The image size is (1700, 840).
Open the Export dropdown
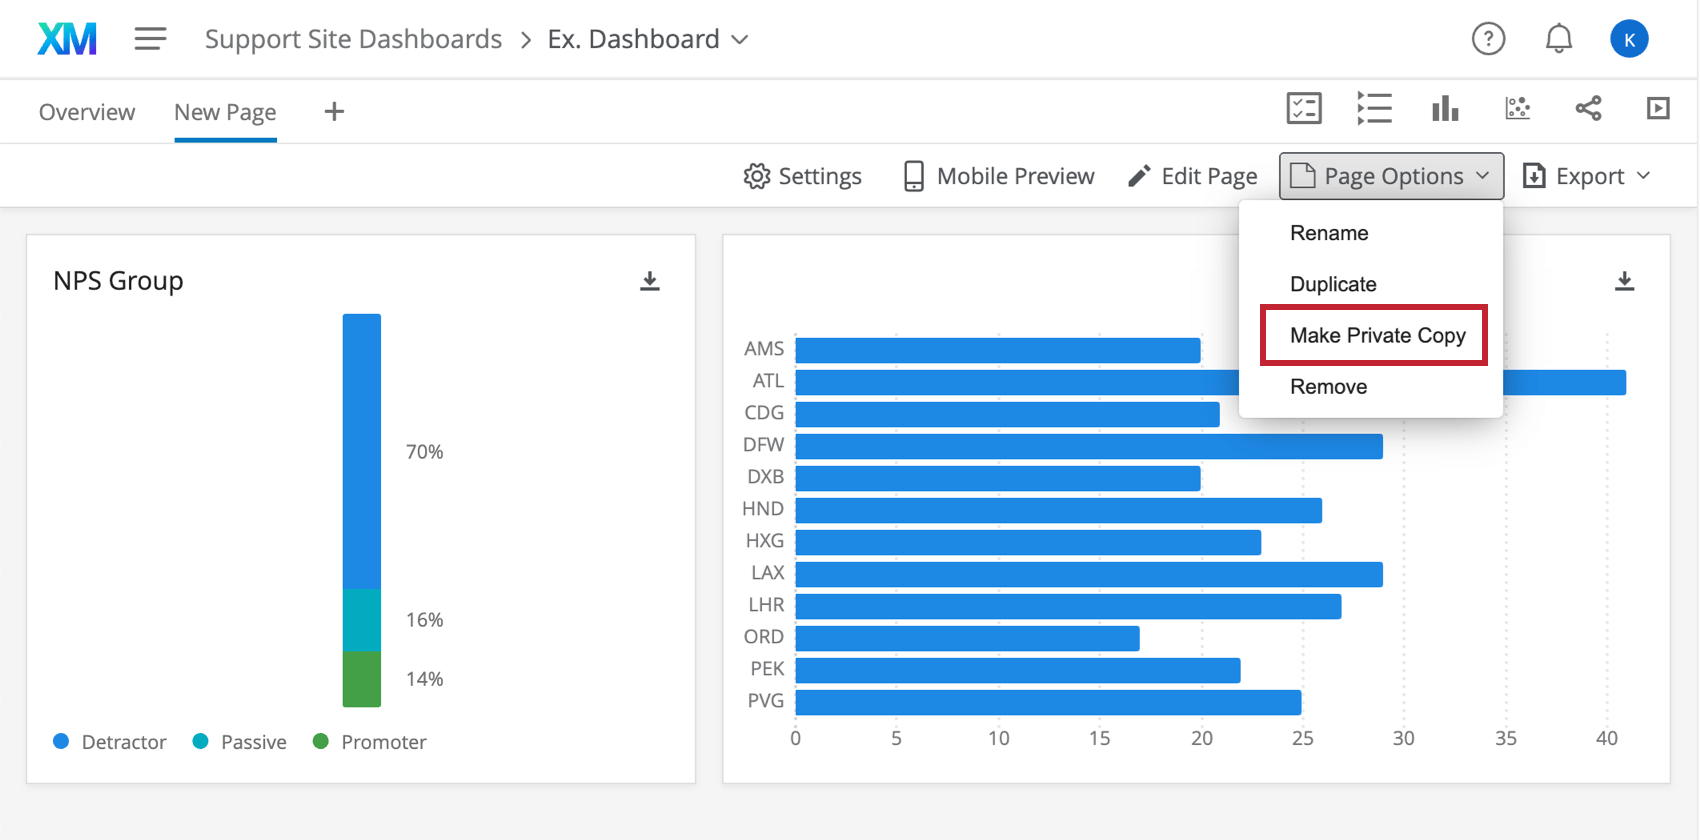click(x=1586, y=176)
